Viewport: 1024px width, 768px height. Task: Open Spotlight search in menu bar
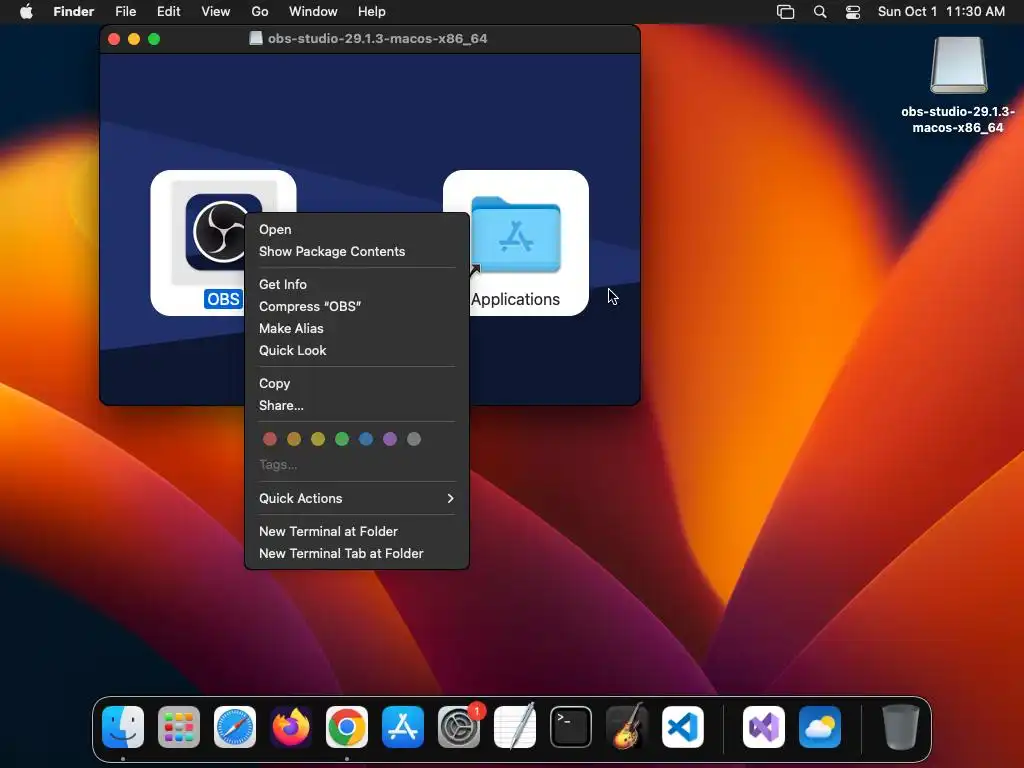coord(820,12)
